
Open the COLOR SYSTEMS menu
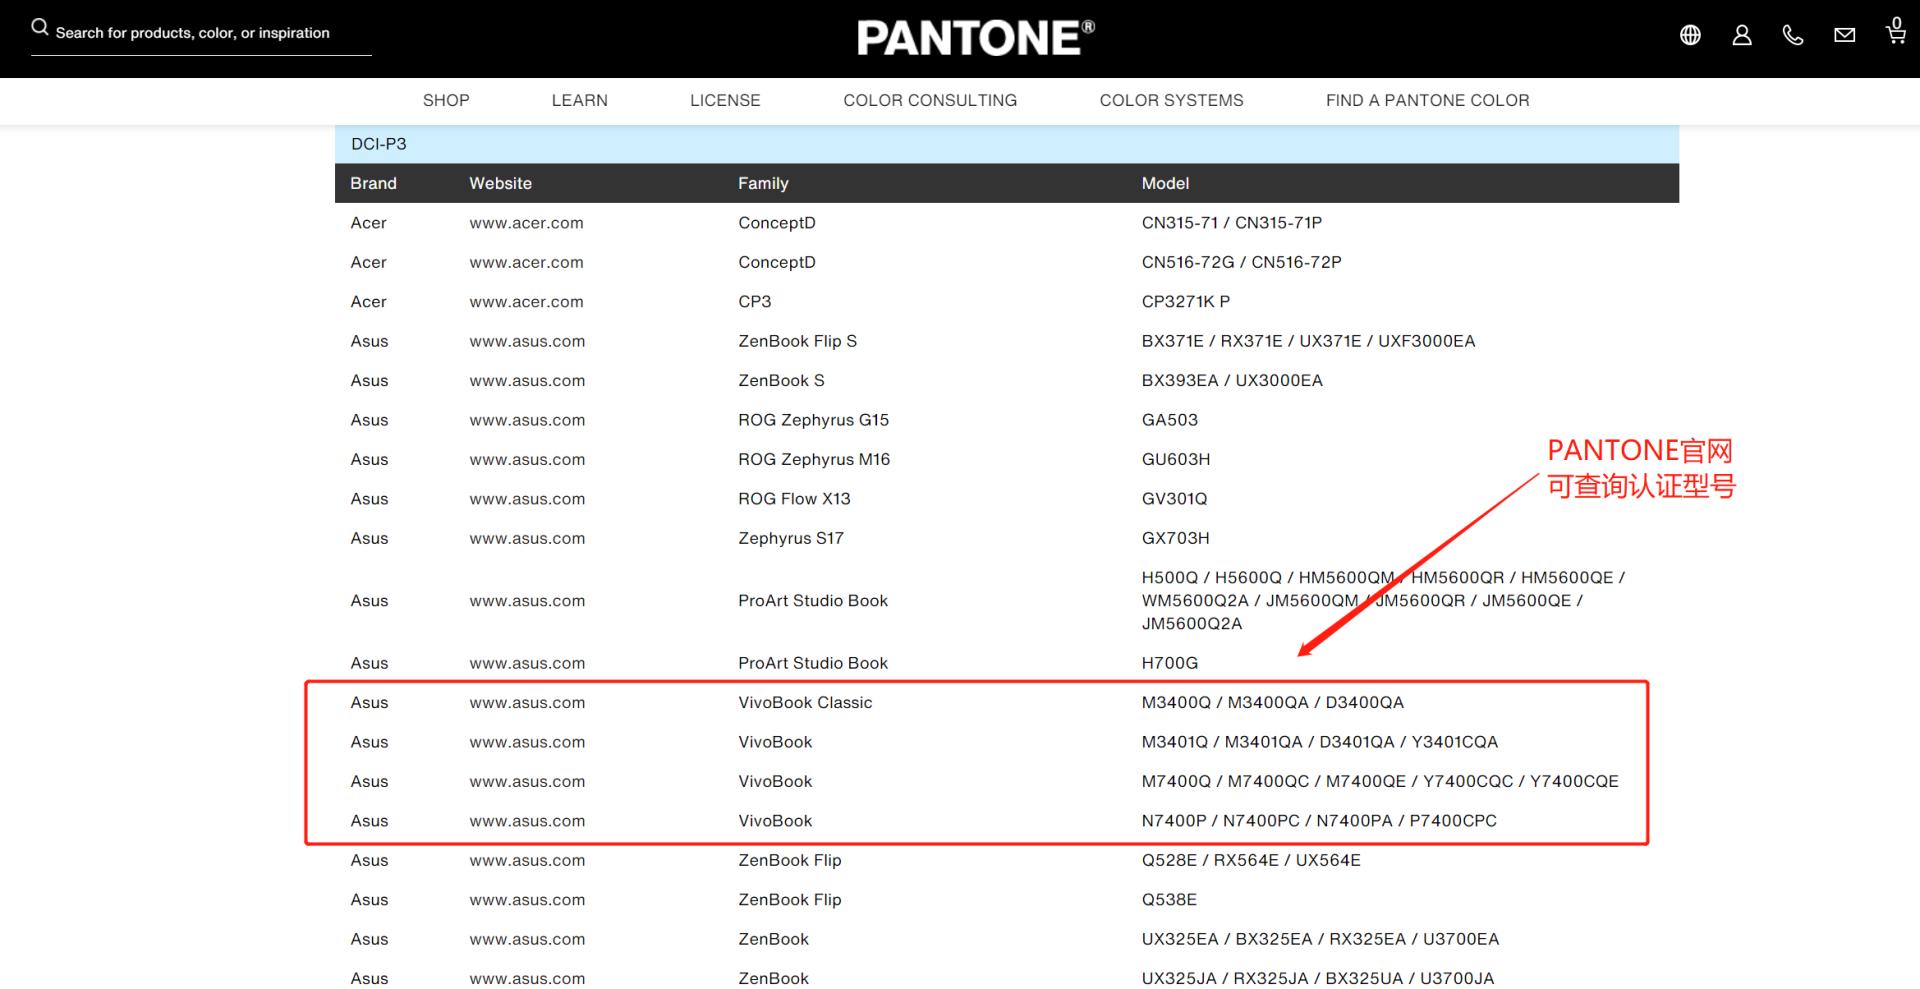click(x=1172, y=100)
